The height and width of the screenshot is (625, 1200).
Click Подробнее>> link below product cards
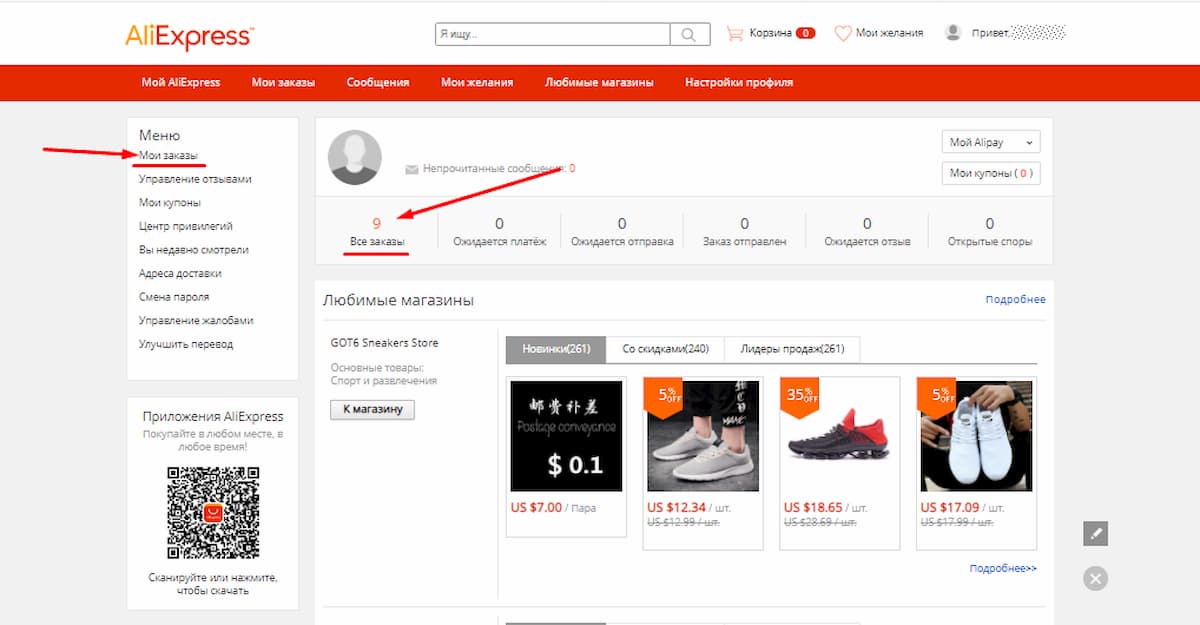[1003, 568]
